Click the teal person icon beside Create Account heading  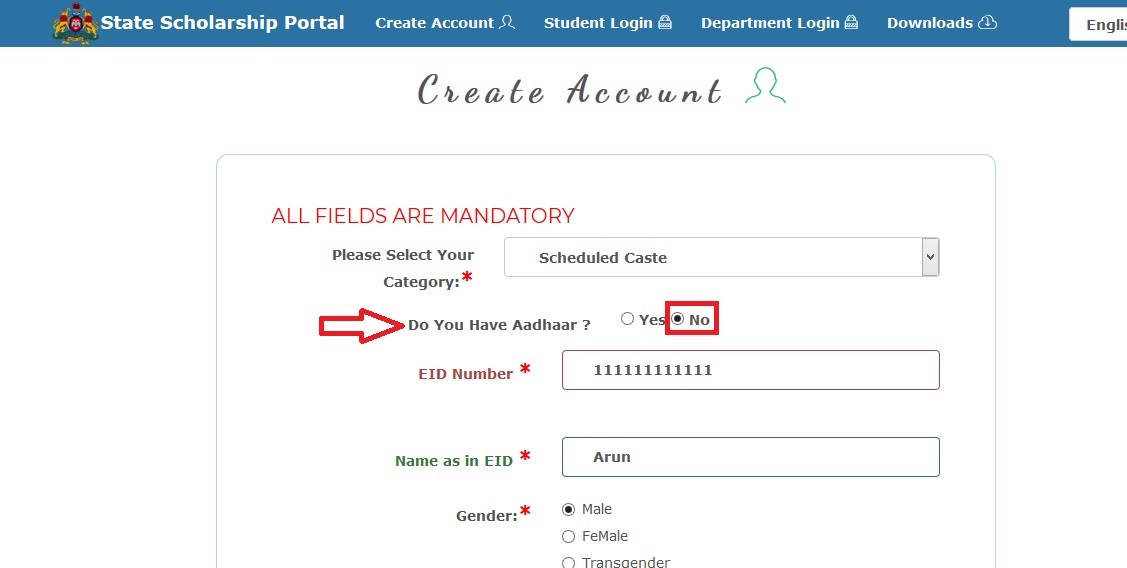pyautogui.click(x=765, y=86)
